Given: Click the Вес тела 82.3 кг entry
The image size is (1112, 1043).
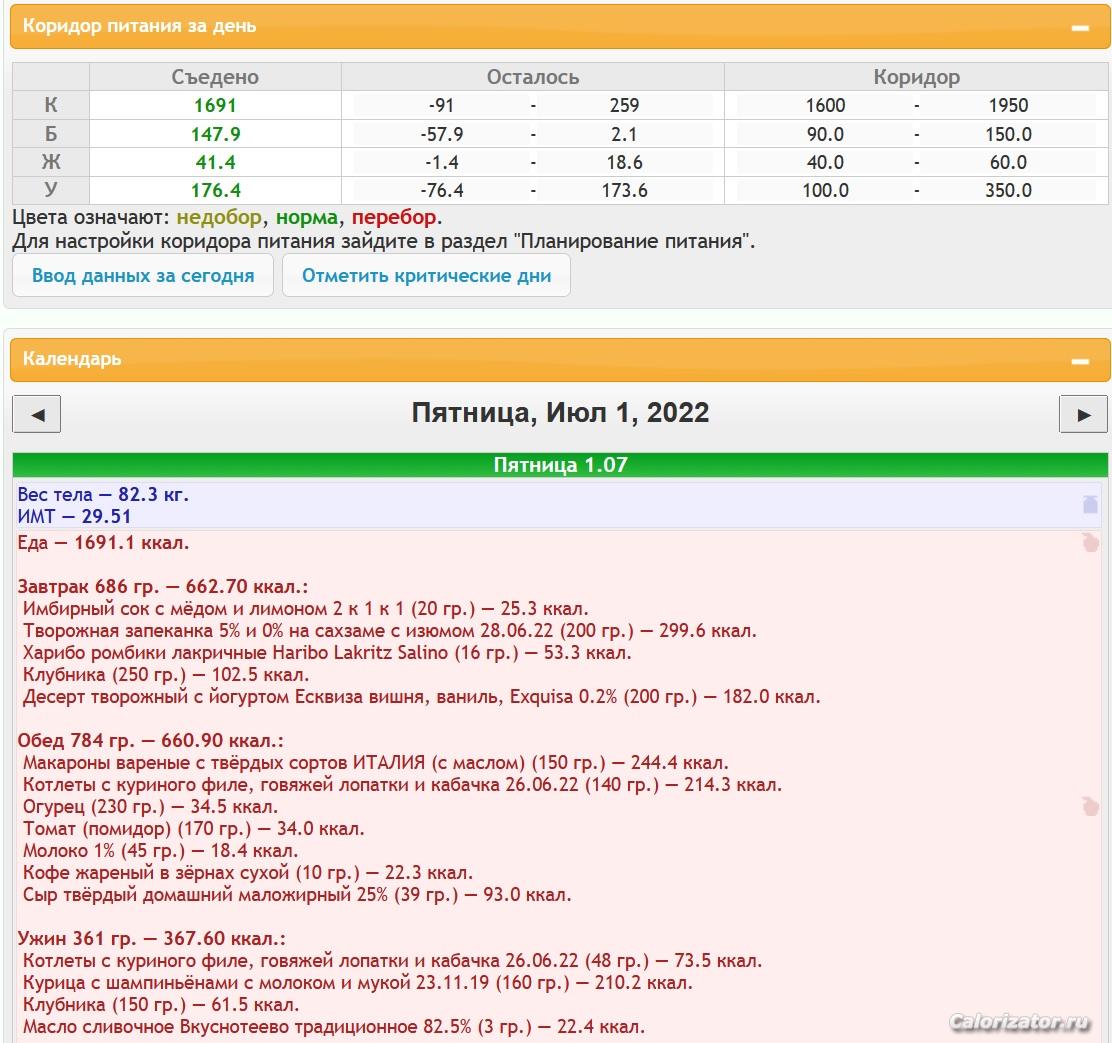Looking at the screenshot, I should click(x=103, y=495).
